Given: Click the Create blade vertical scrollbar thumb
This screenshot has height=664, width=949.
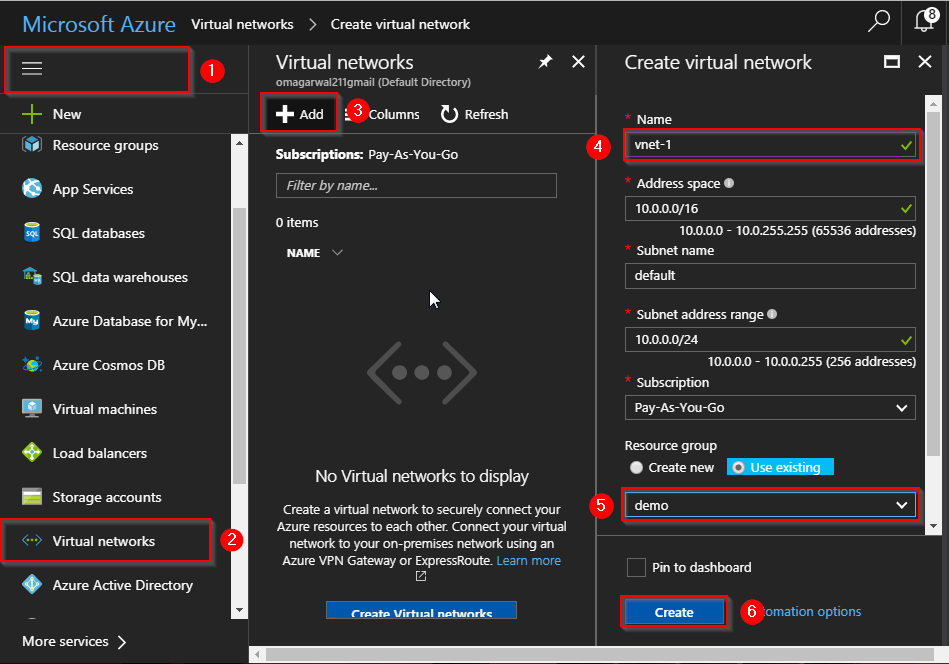Looking at the screenshot, I should tap(933, 284).
